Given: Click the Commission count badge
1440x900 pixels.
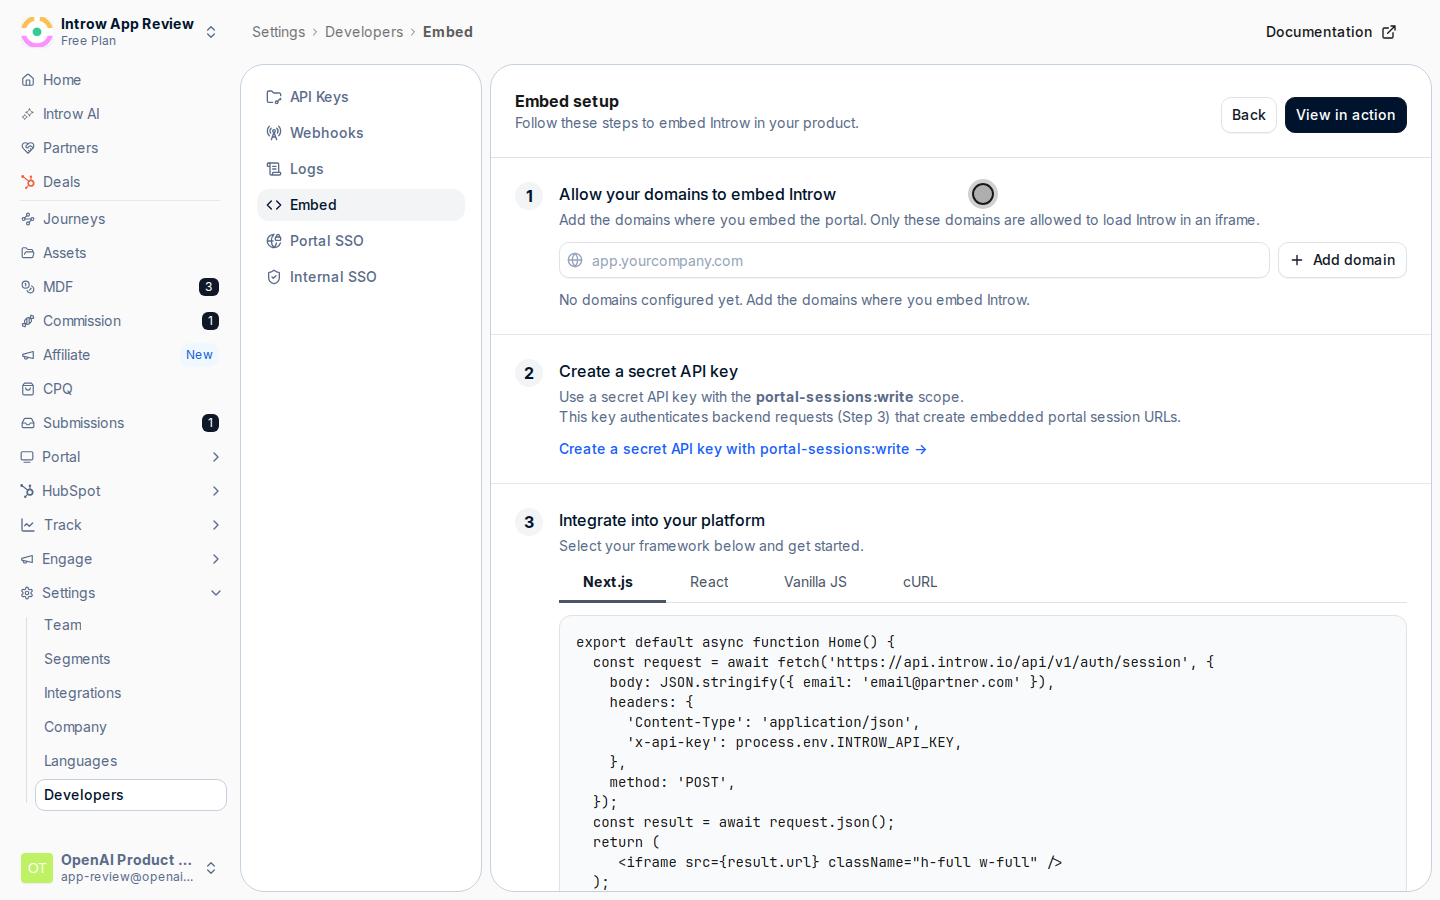Looking at the screenshot, I should click(x=210, y=321).
